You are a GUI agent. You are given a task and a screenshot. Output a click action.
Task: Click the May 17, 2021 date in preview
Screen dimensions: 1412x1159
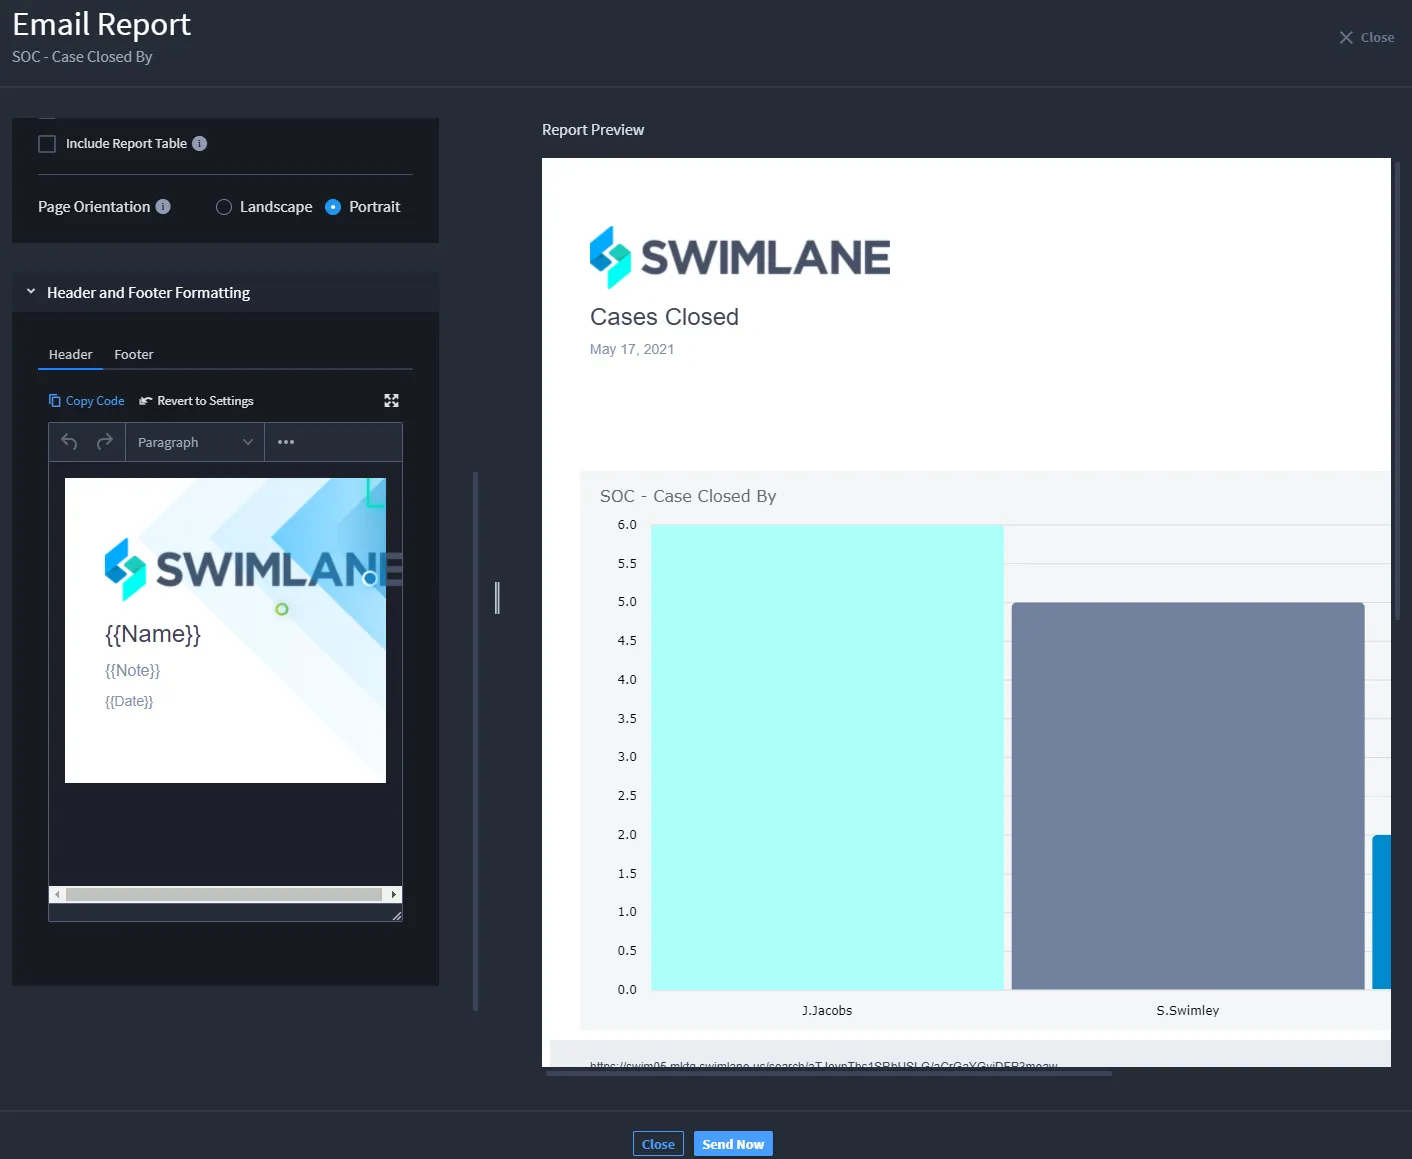632,349
